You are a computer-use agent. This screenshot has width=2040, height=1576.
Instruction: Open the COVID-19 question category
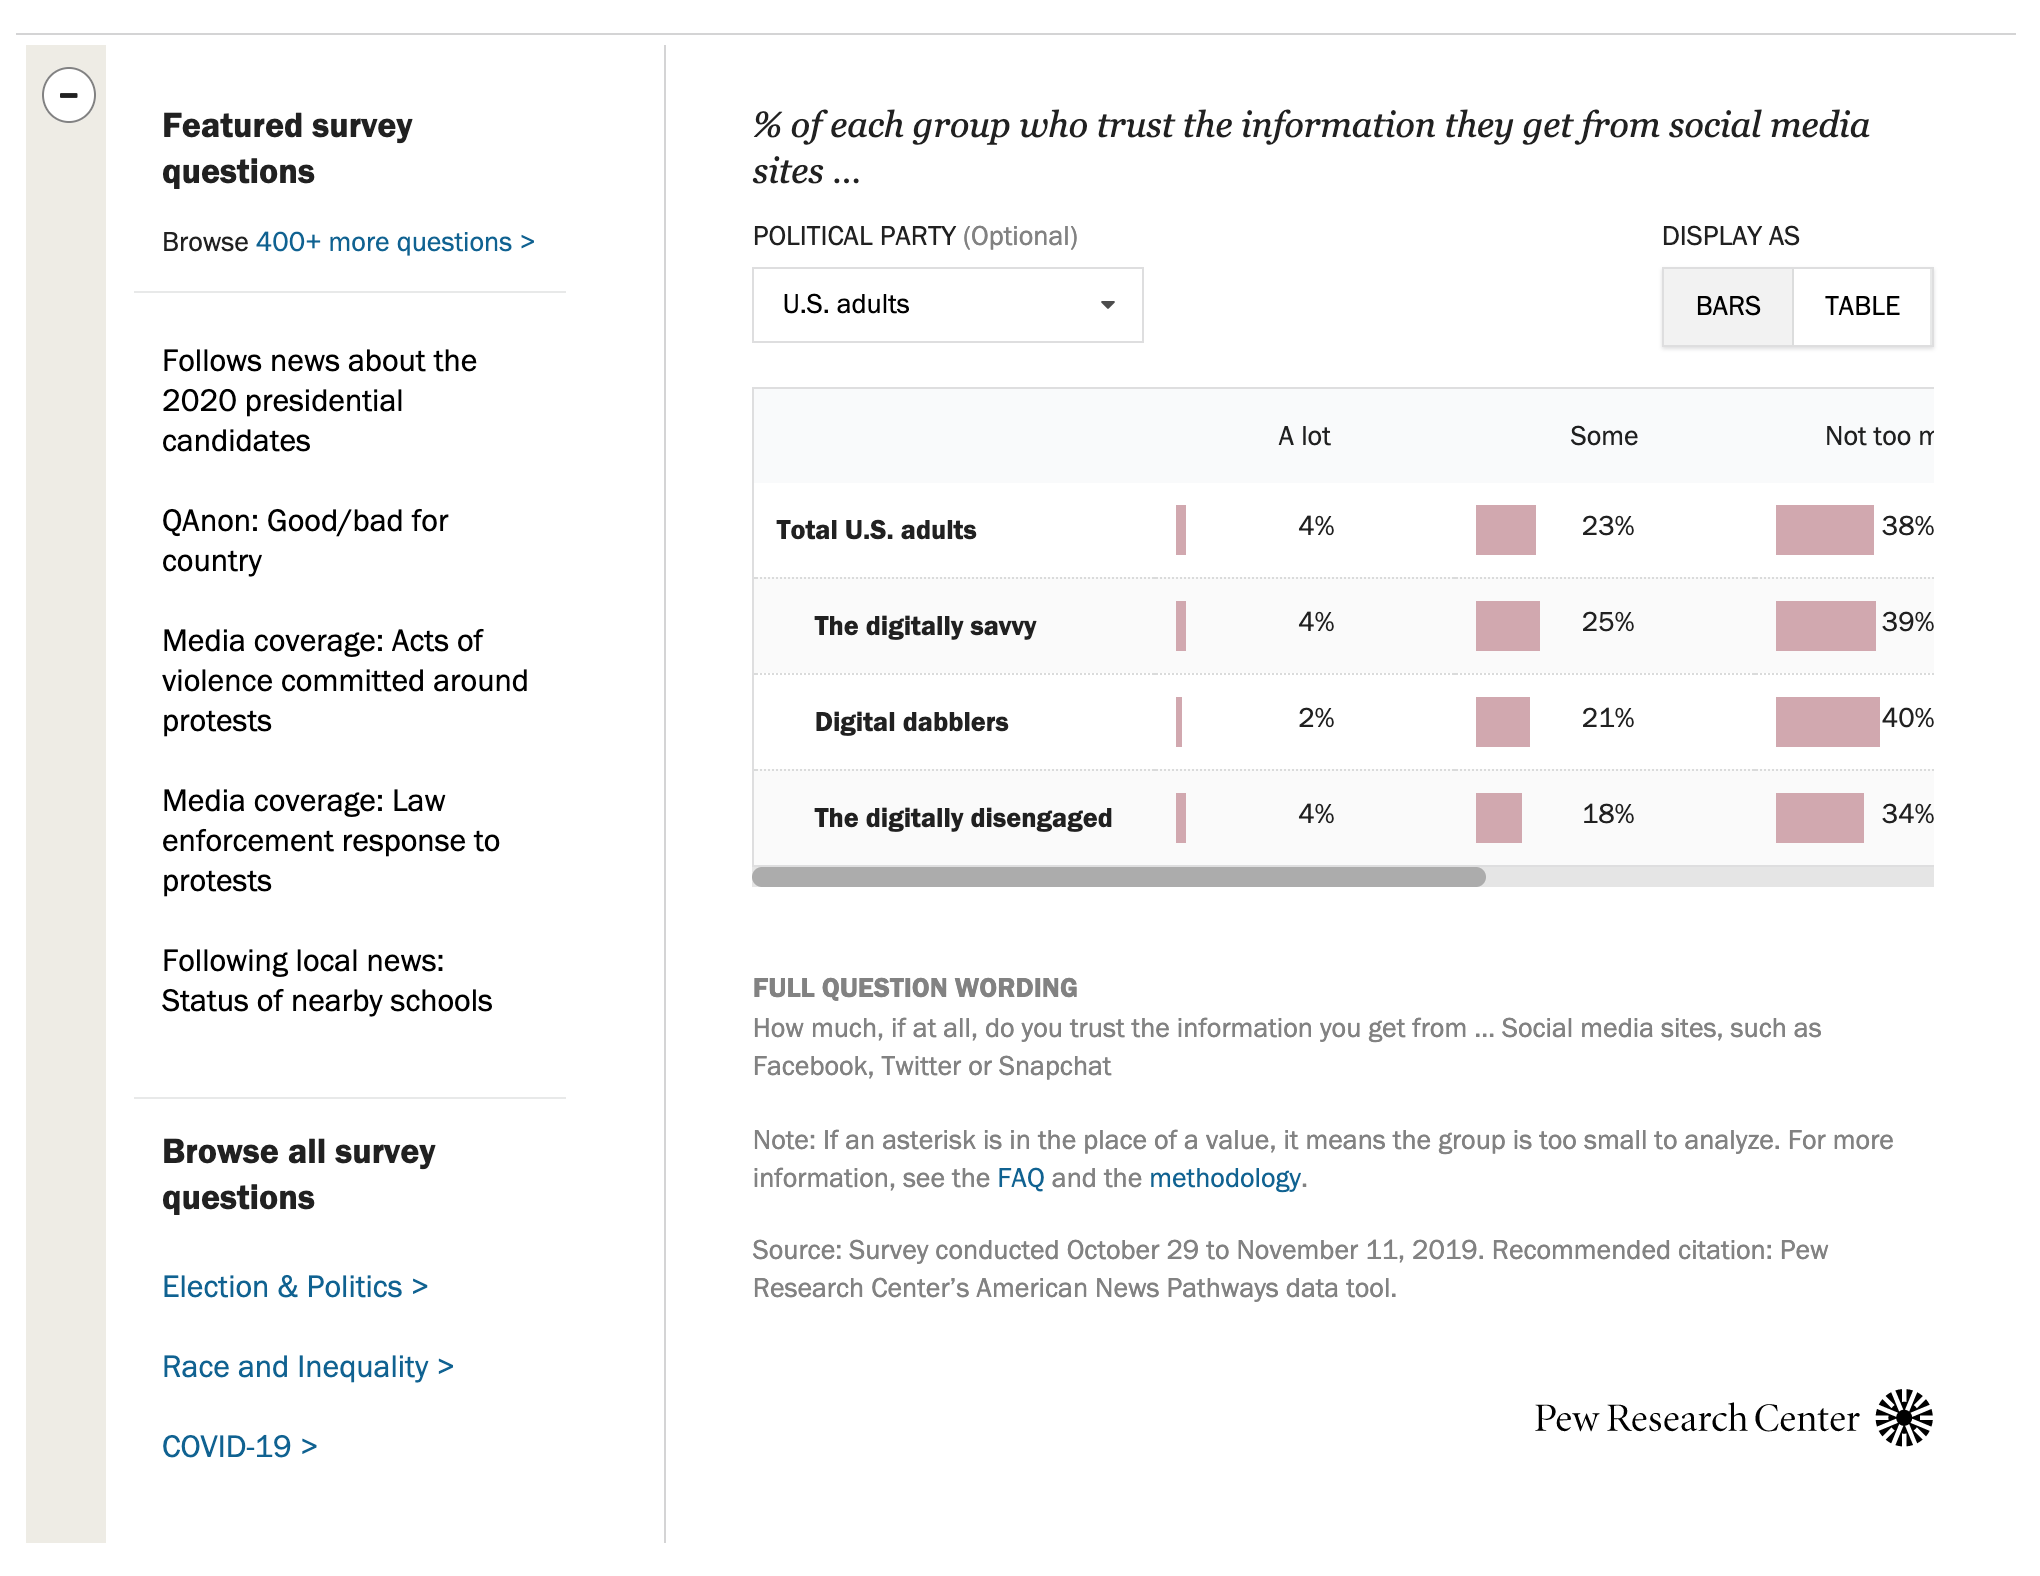point(238,1446)
